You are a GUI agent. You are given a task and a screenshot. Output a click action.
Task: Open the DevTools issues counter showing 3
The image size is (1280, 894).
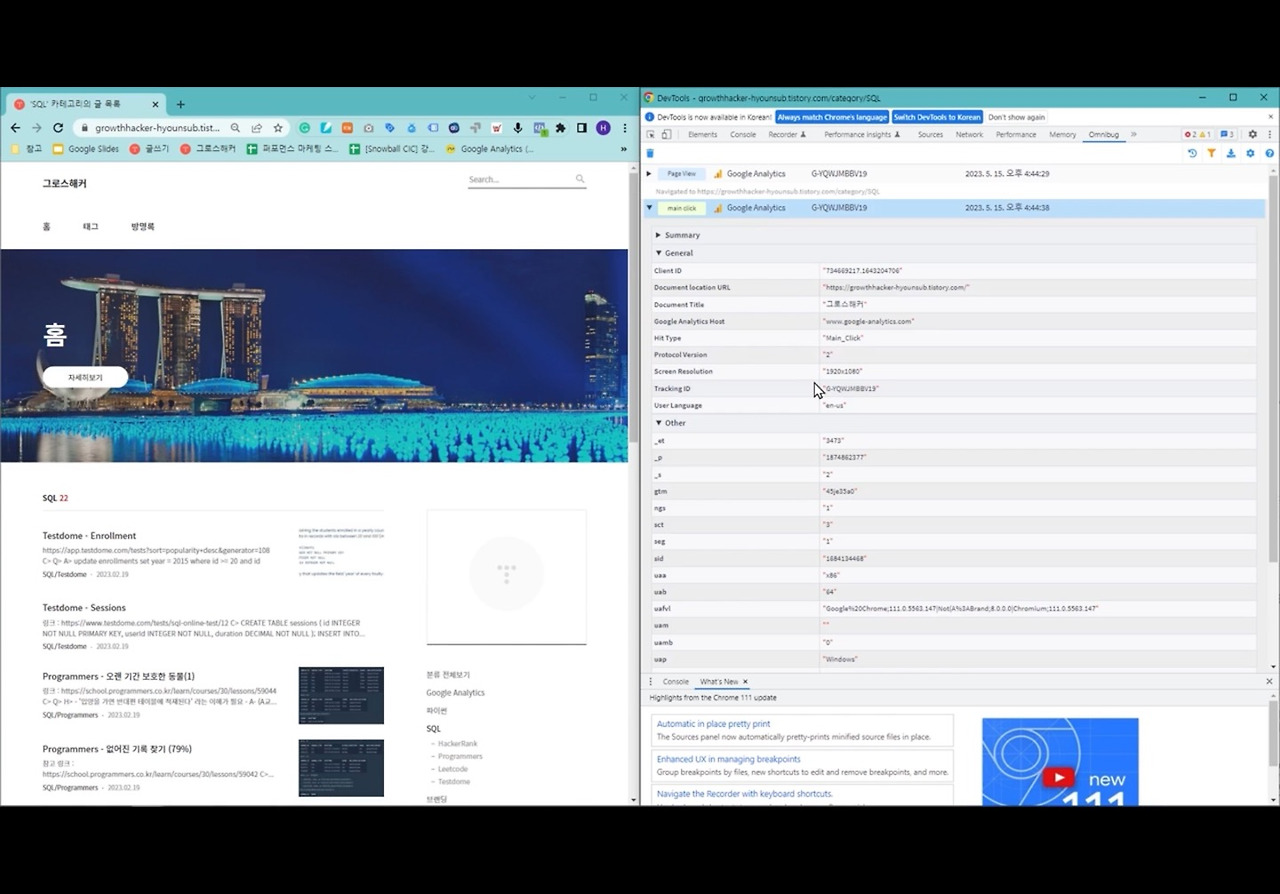[x=1227, y=134]
